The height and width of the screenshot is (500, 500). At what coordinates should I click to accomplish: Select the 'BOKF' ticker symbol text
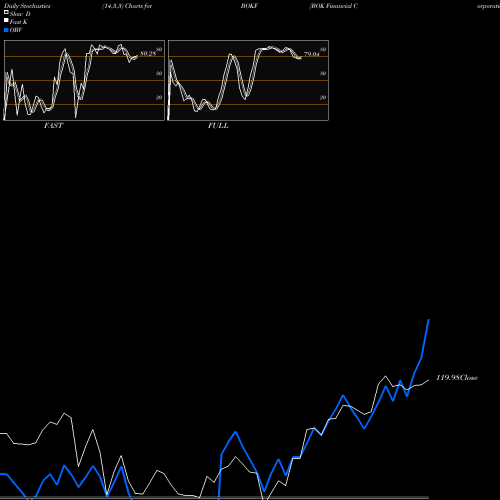[249, 6]
